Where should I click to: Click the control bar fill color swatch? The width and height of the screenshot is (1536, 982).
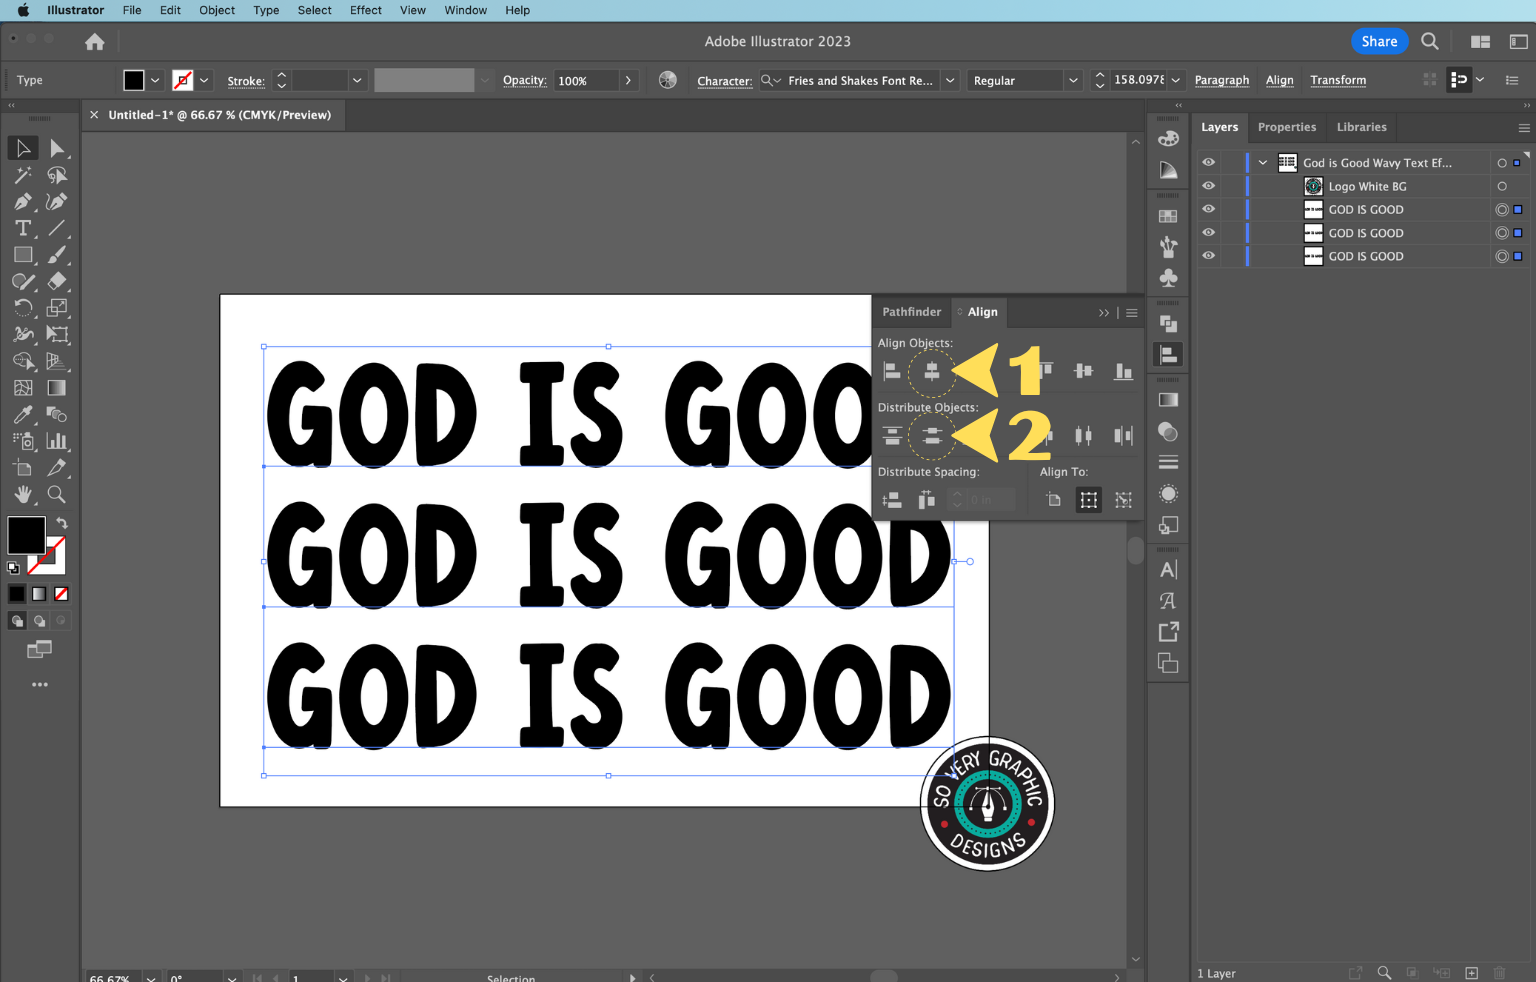[x=134, y=80]
